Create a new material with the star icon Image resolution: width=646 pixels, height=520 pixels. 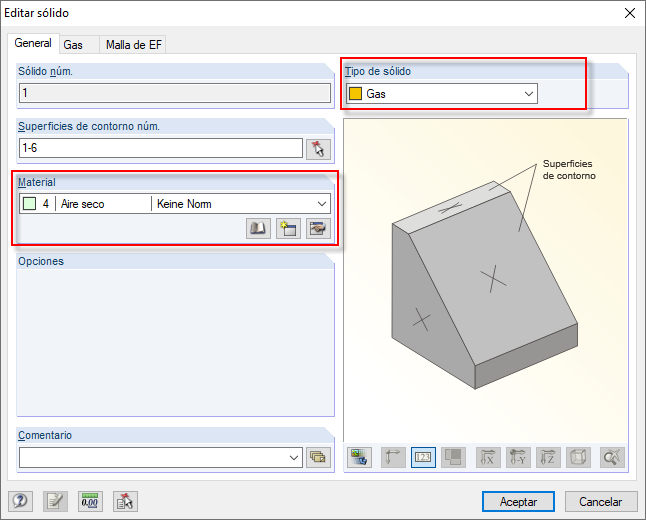288,229
